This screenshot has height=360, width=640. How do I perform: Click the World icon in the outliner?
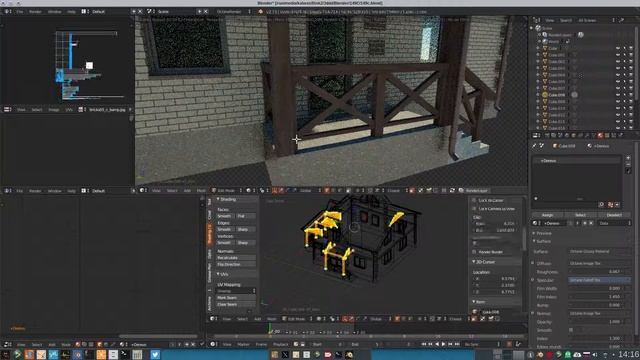pos(545,41)
